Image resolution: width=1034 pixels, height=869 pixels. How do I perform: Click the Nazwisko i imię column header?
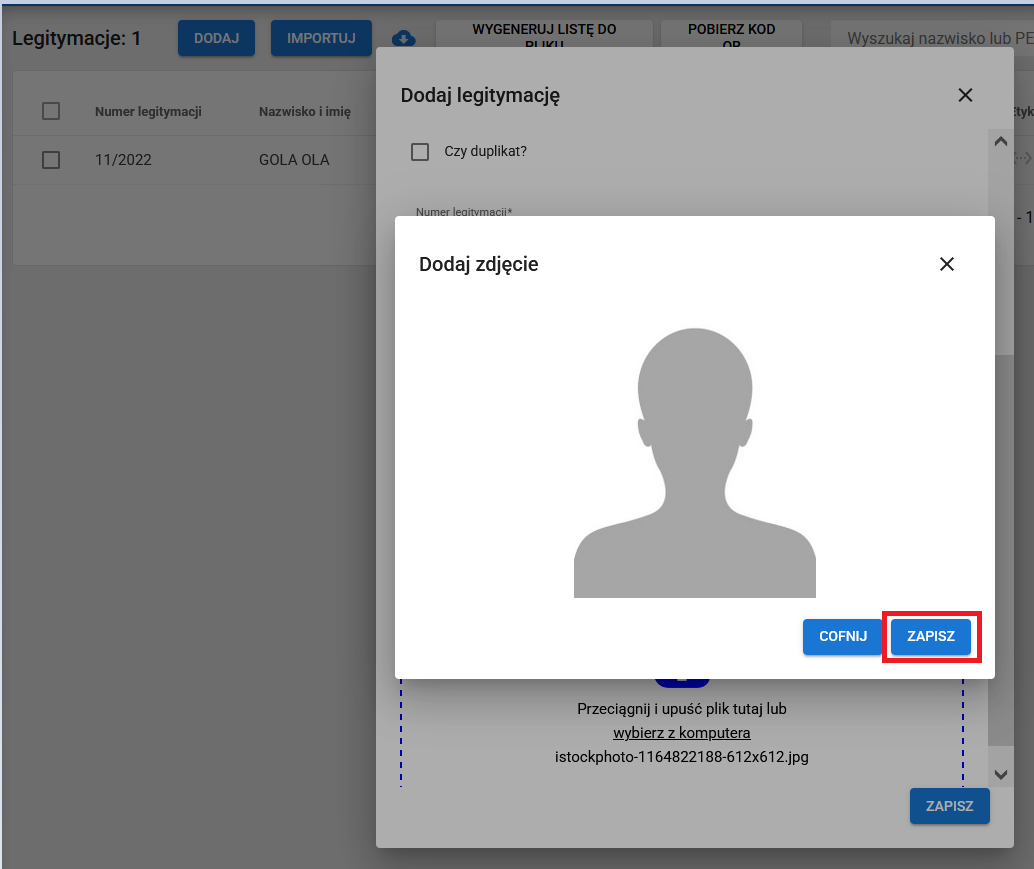304,112
